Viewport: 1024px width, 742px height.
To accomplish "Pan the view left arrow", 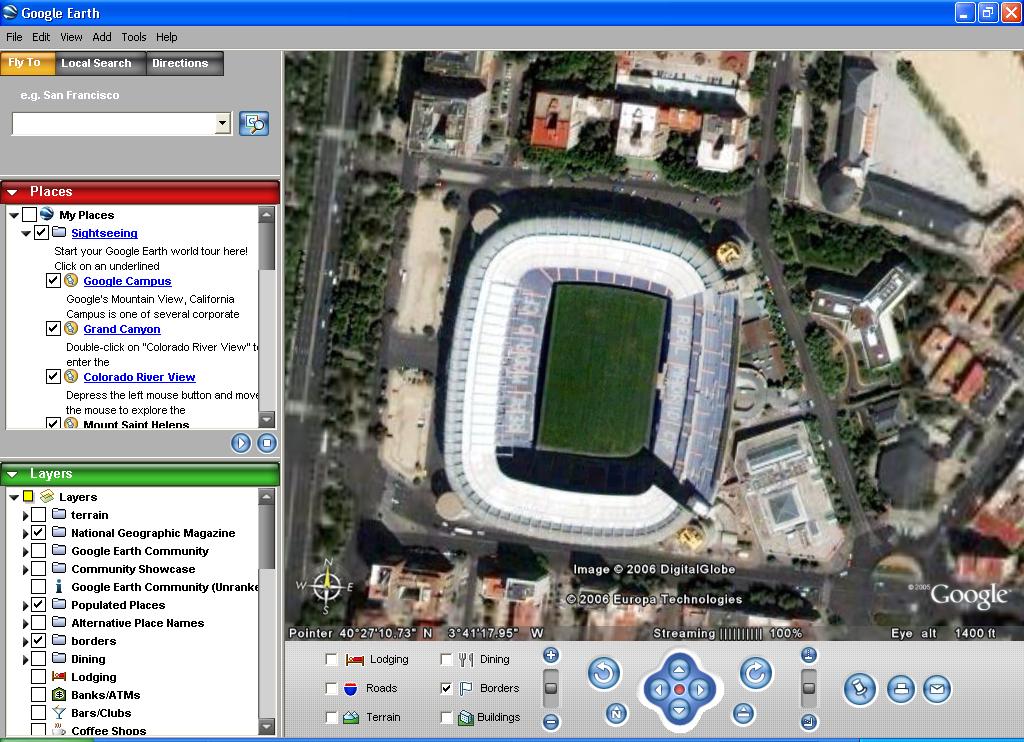I will [x=659, y=690].
